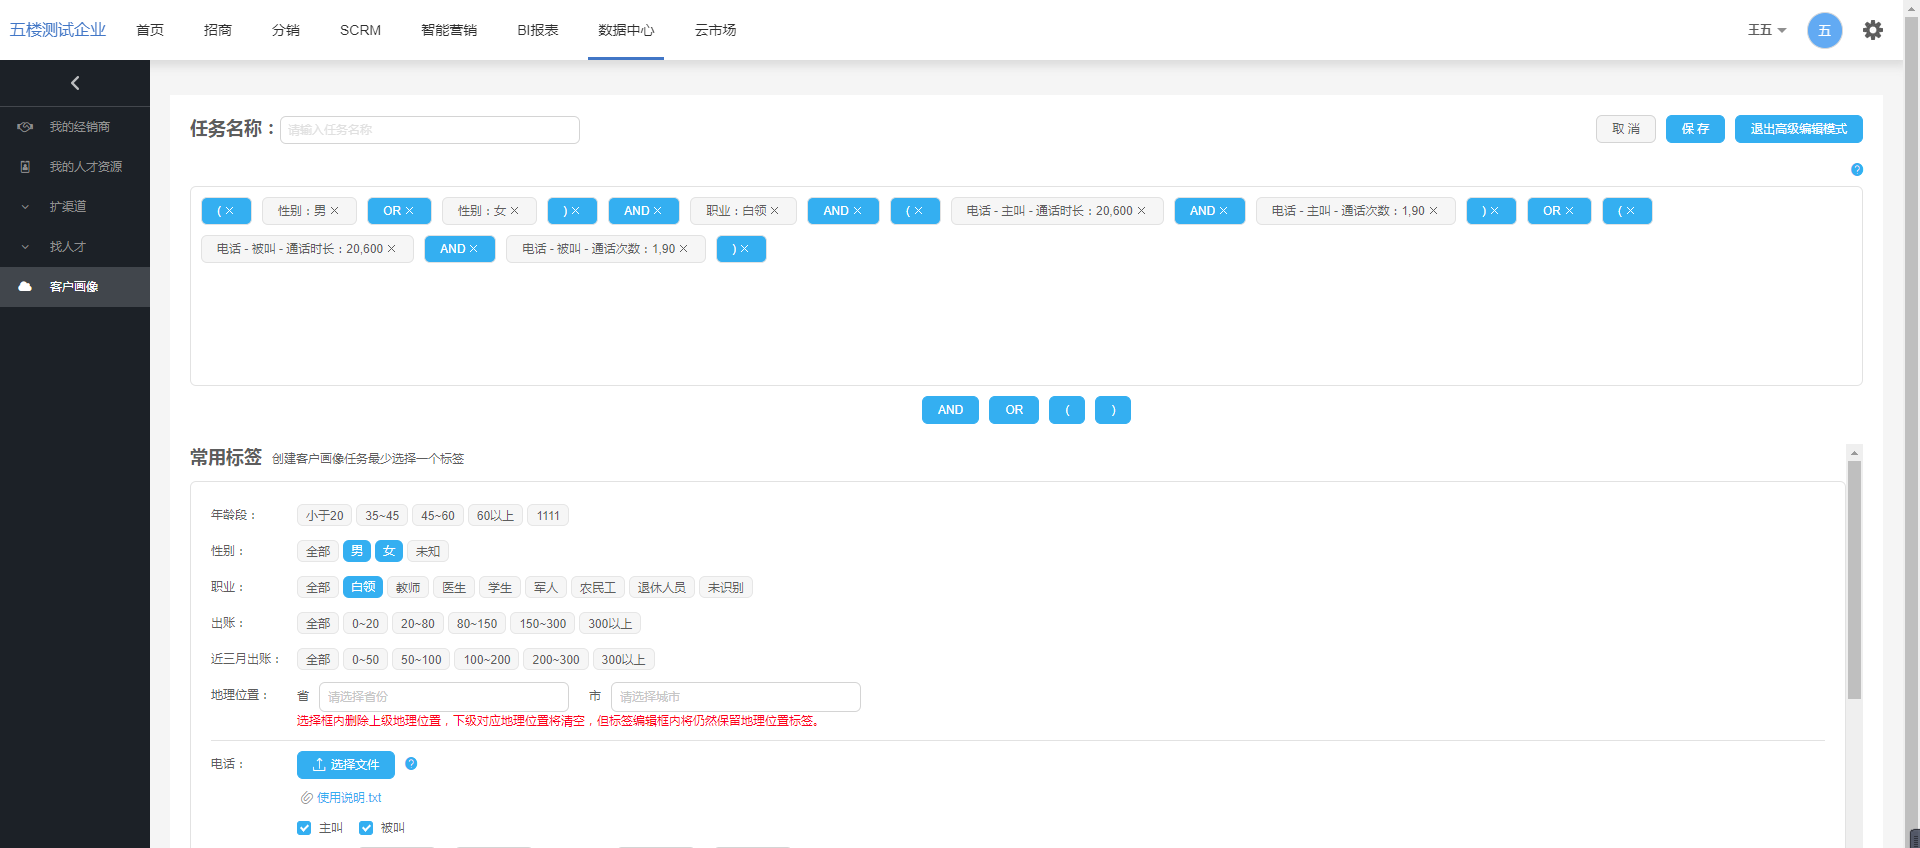This screenshot has width=1920, height=848.
Task: Expand the 扩渠道 sidebar menu
Action: click(x=67, y=207)
